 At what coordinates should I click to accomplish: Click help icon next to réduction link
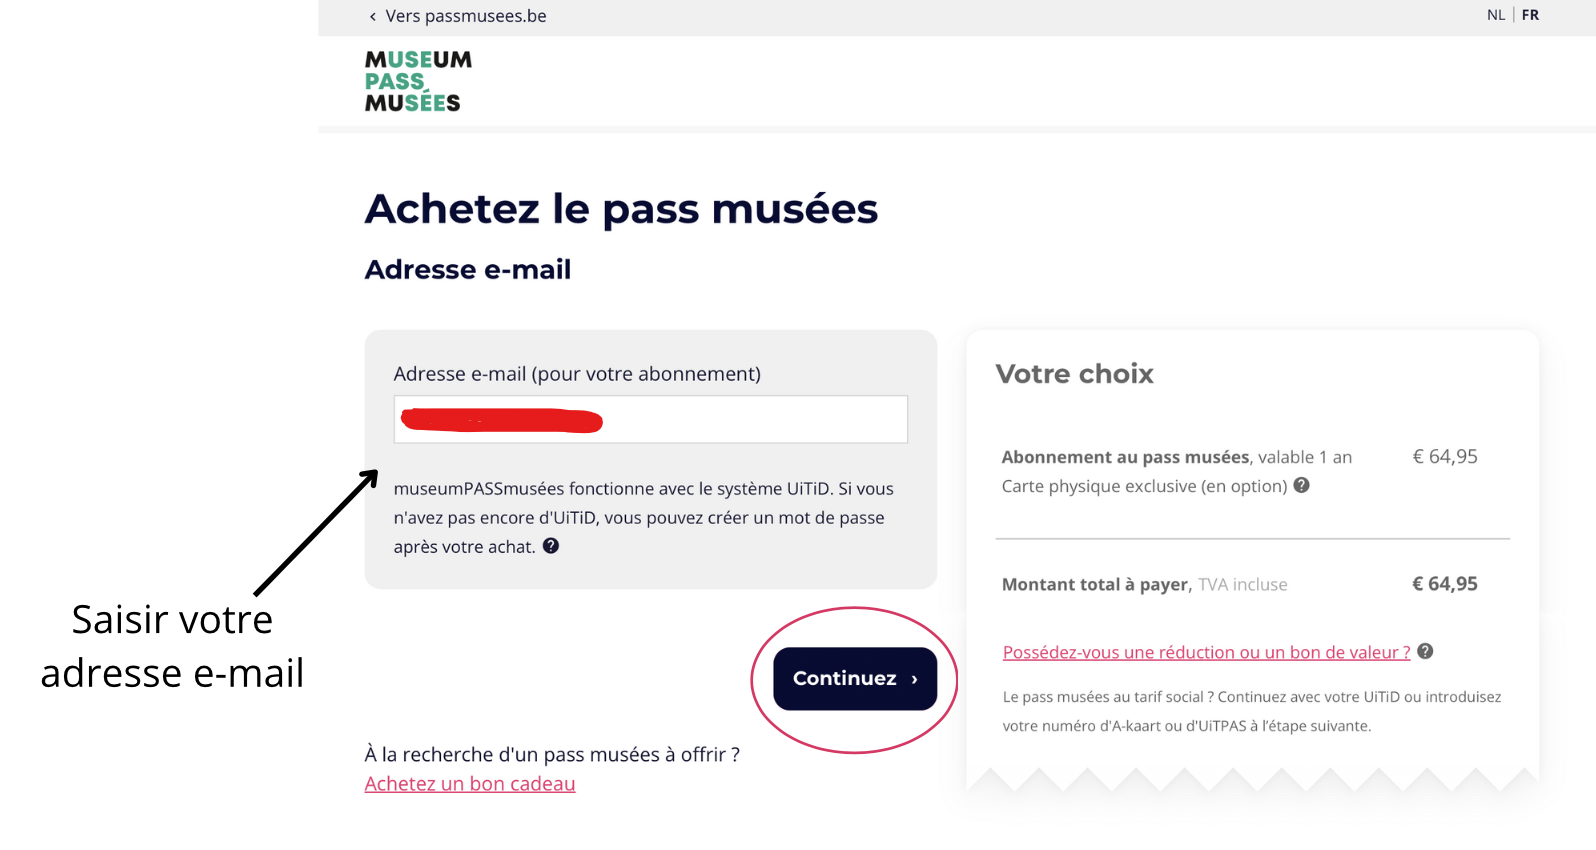click(x=1425, y=651)
